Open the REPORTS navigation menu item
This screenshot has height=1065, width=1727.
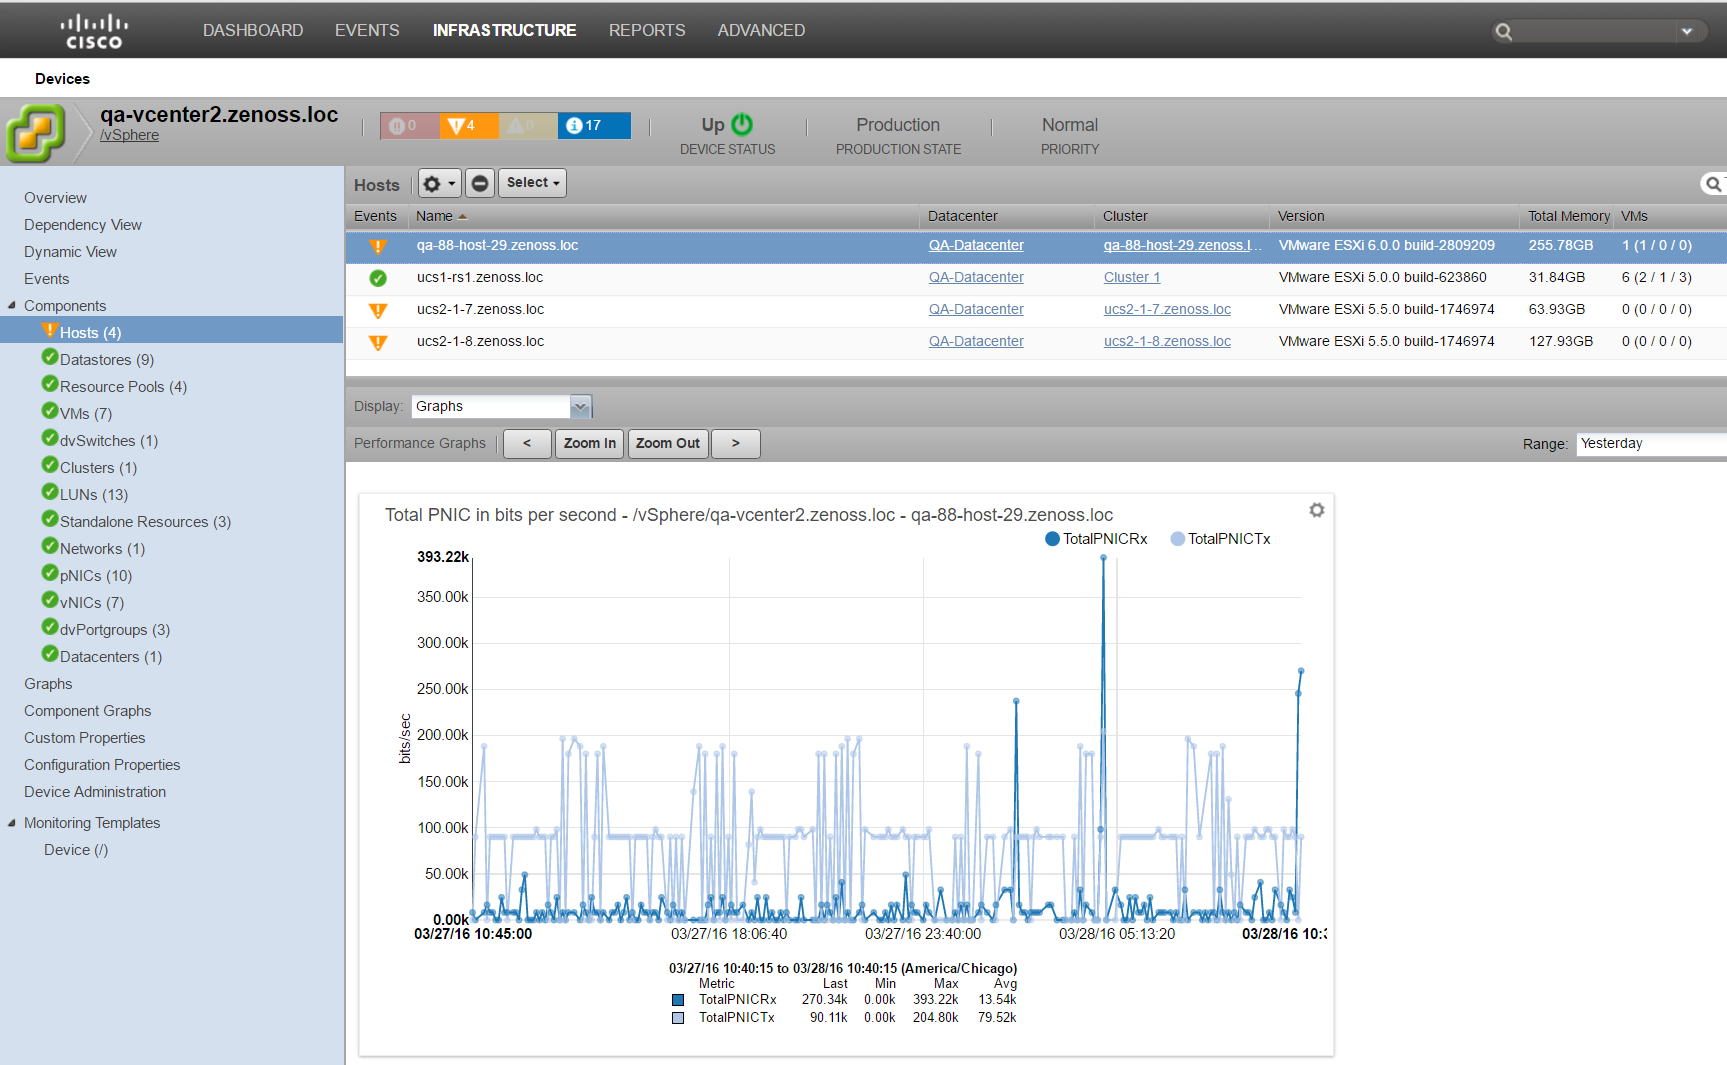click(x=646, y=30)
